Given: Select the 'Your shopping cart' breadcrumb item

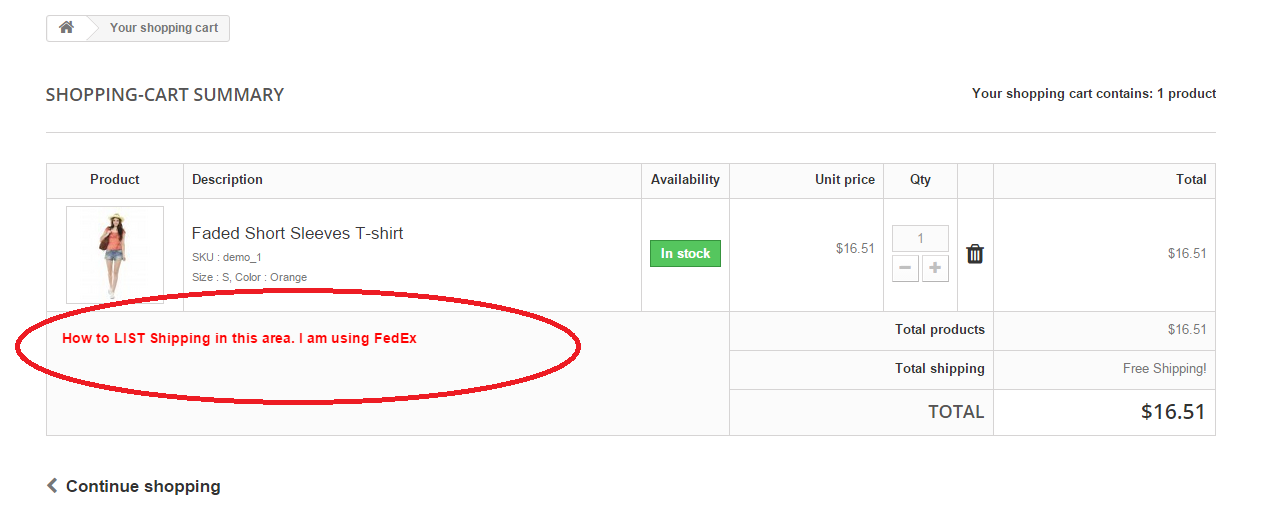Looking at the screenshot, I should click(163, 28).
